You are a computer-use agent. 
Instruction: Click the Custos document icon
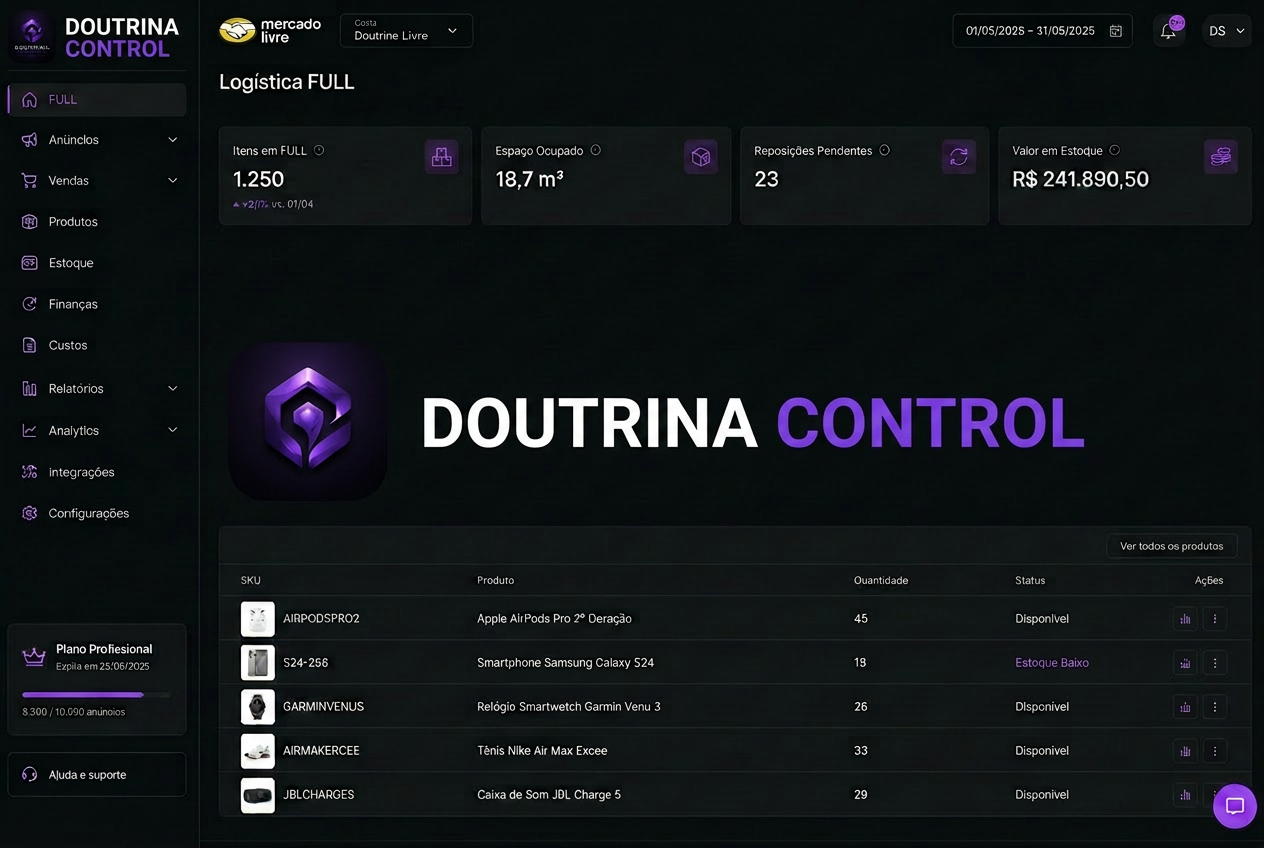click(x=29, y=345)
